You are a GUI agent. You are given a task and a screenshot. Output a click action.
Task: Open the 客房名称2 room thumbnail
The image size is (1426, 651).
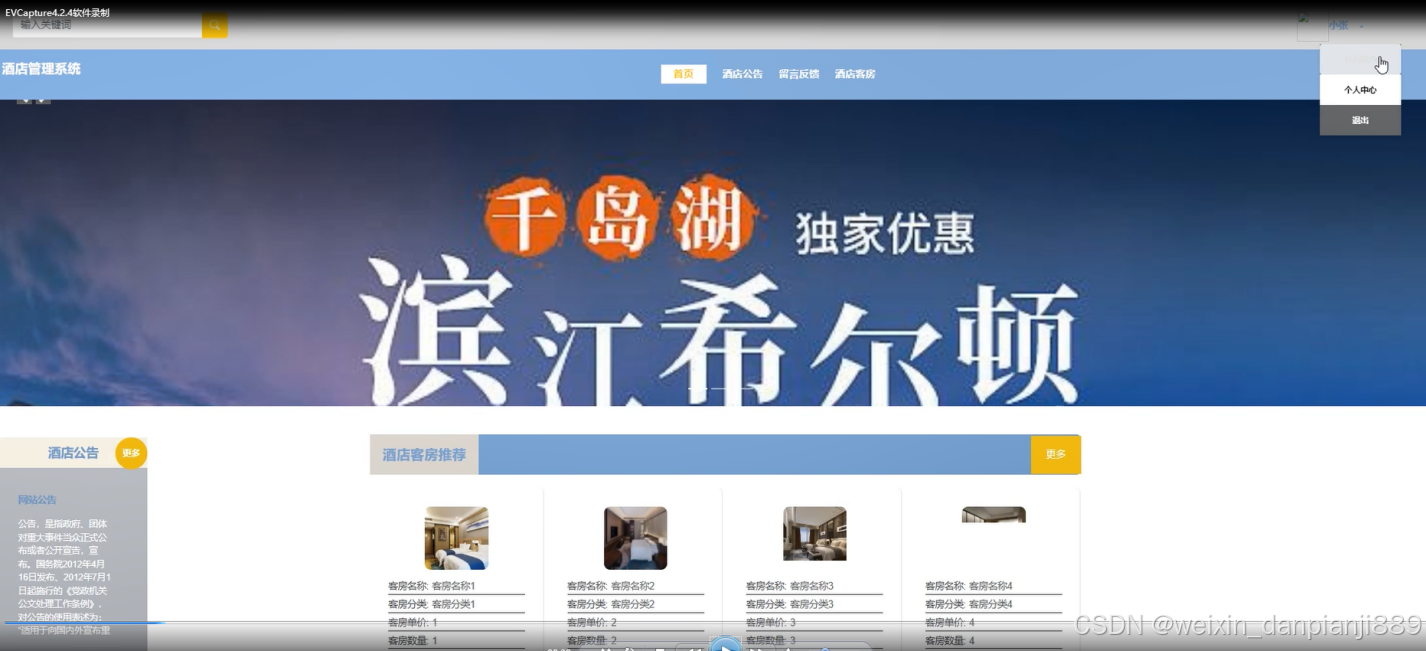(x=635, y=538)
